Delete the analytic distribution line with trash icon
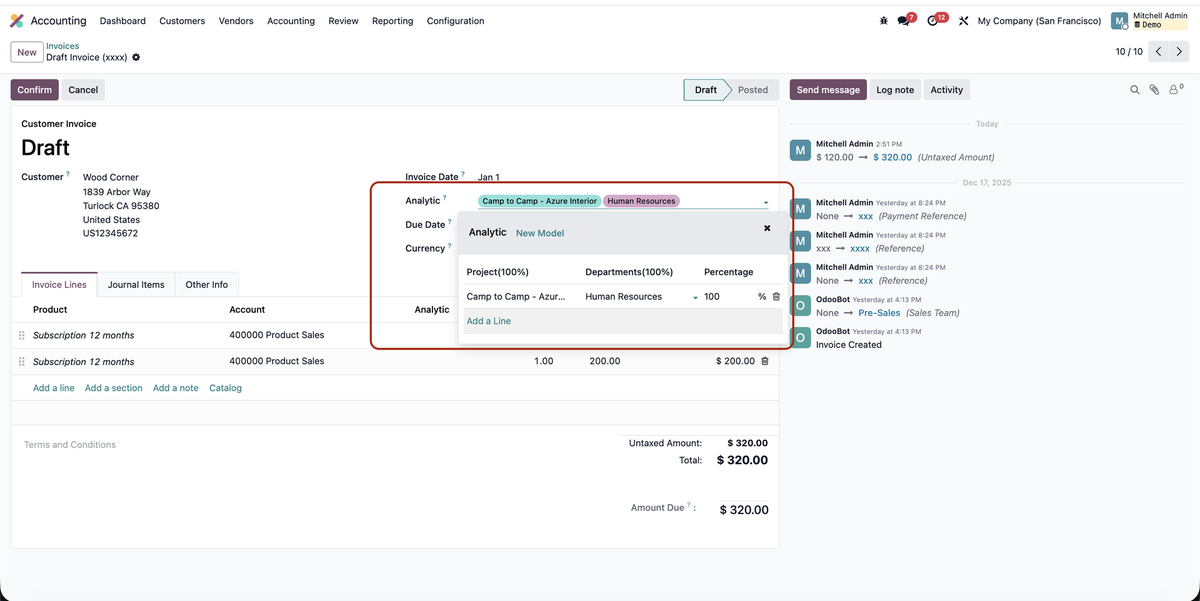The image size is (1200, 601). 776,297
